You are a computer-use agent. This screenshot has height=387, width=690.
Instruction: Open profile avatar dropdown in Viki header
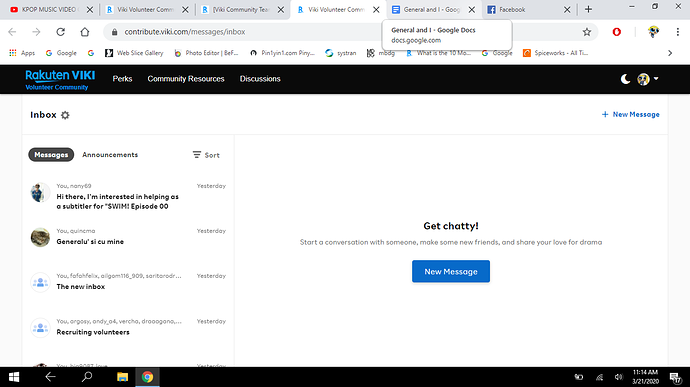tap(648, 79)
